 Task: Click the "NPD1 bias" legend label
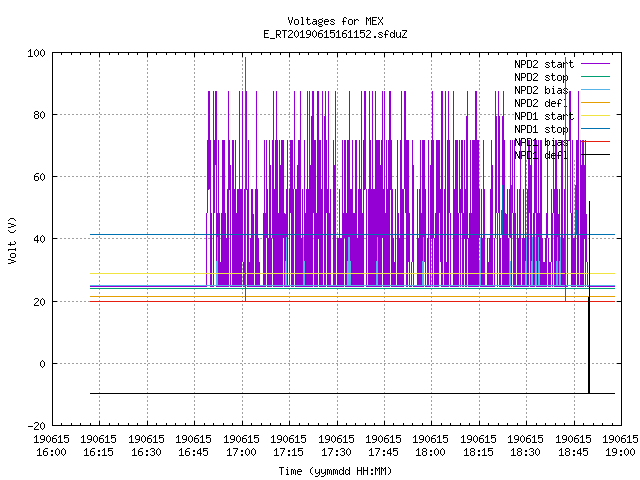541,142
